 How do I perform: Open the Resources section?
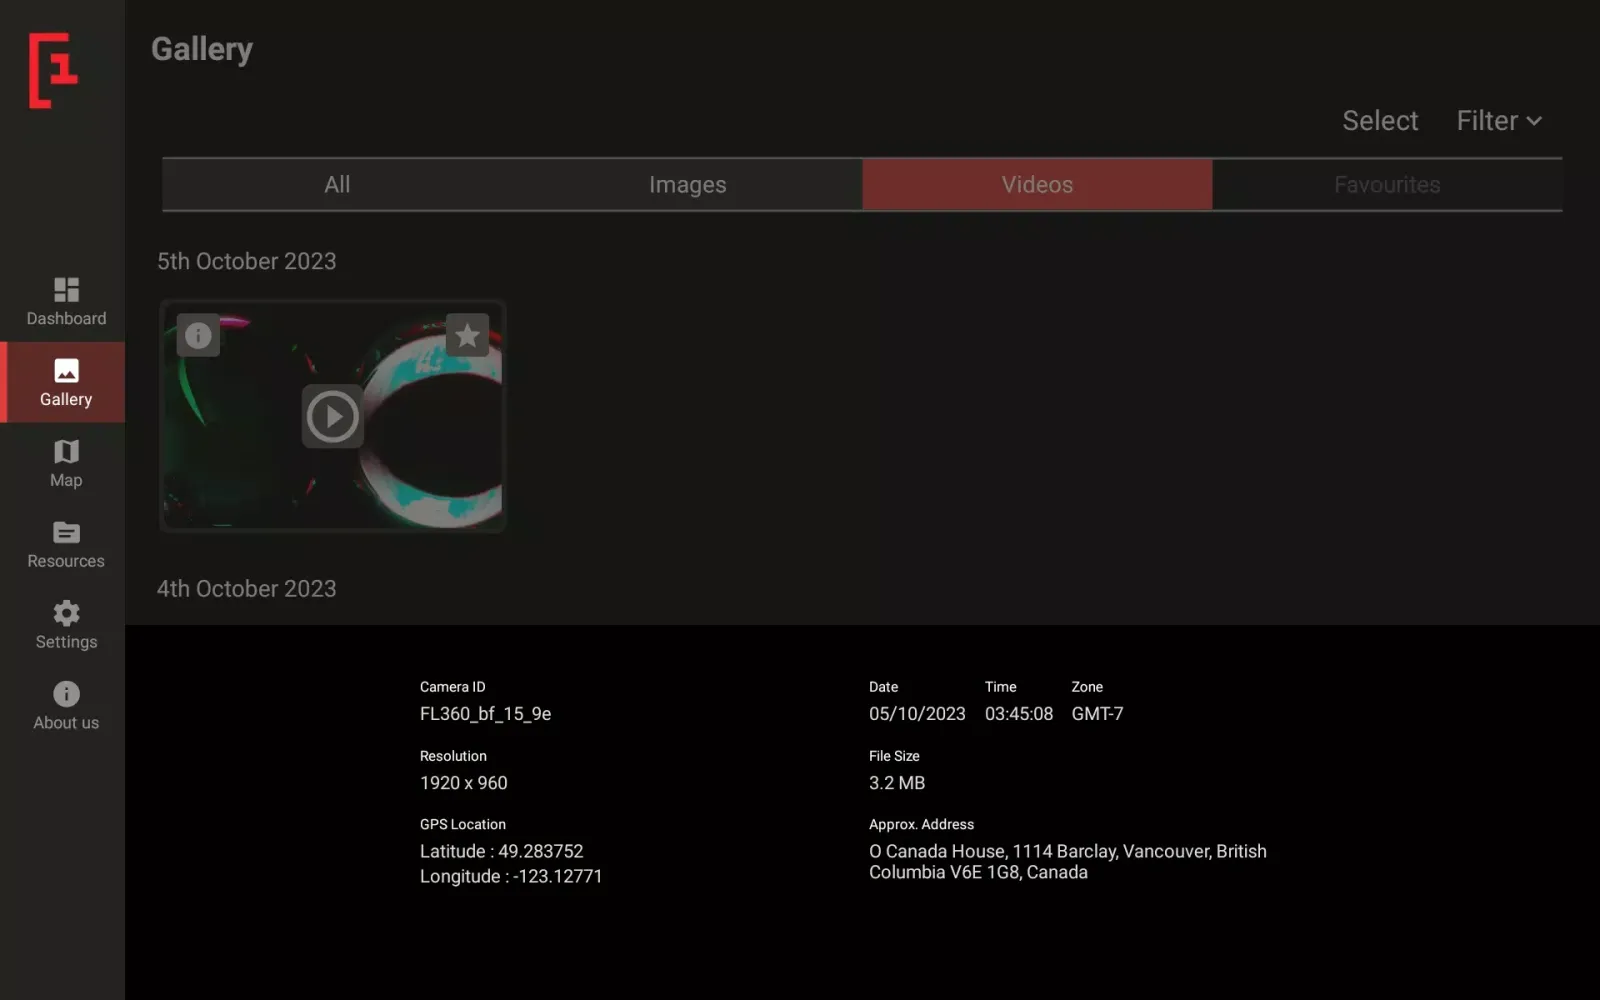[64, 544]
